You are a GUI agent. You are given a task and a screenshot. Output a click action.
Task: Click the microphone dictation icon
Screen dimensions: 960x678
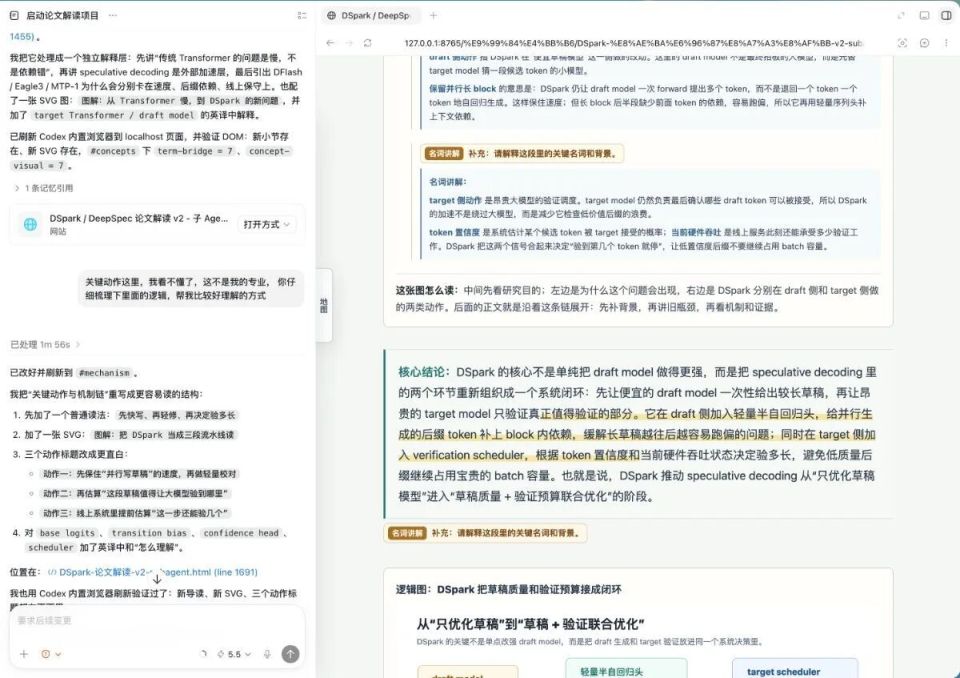pos(267,654)
